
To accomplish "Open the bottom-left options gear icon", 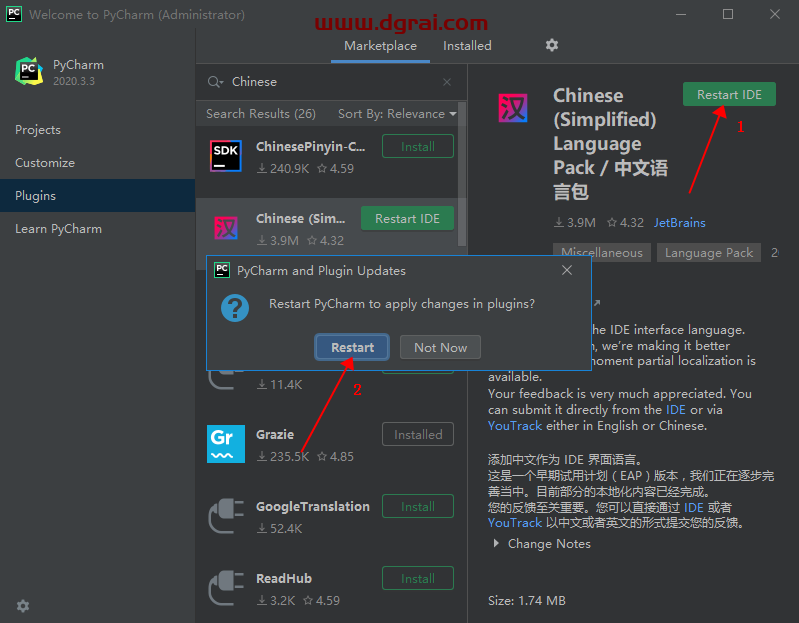I will 23,606.
